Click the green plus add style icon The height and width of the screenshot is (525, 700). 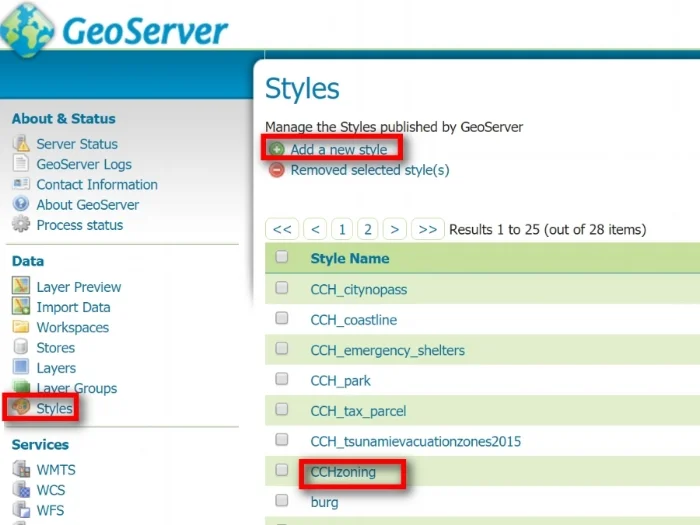276,149
